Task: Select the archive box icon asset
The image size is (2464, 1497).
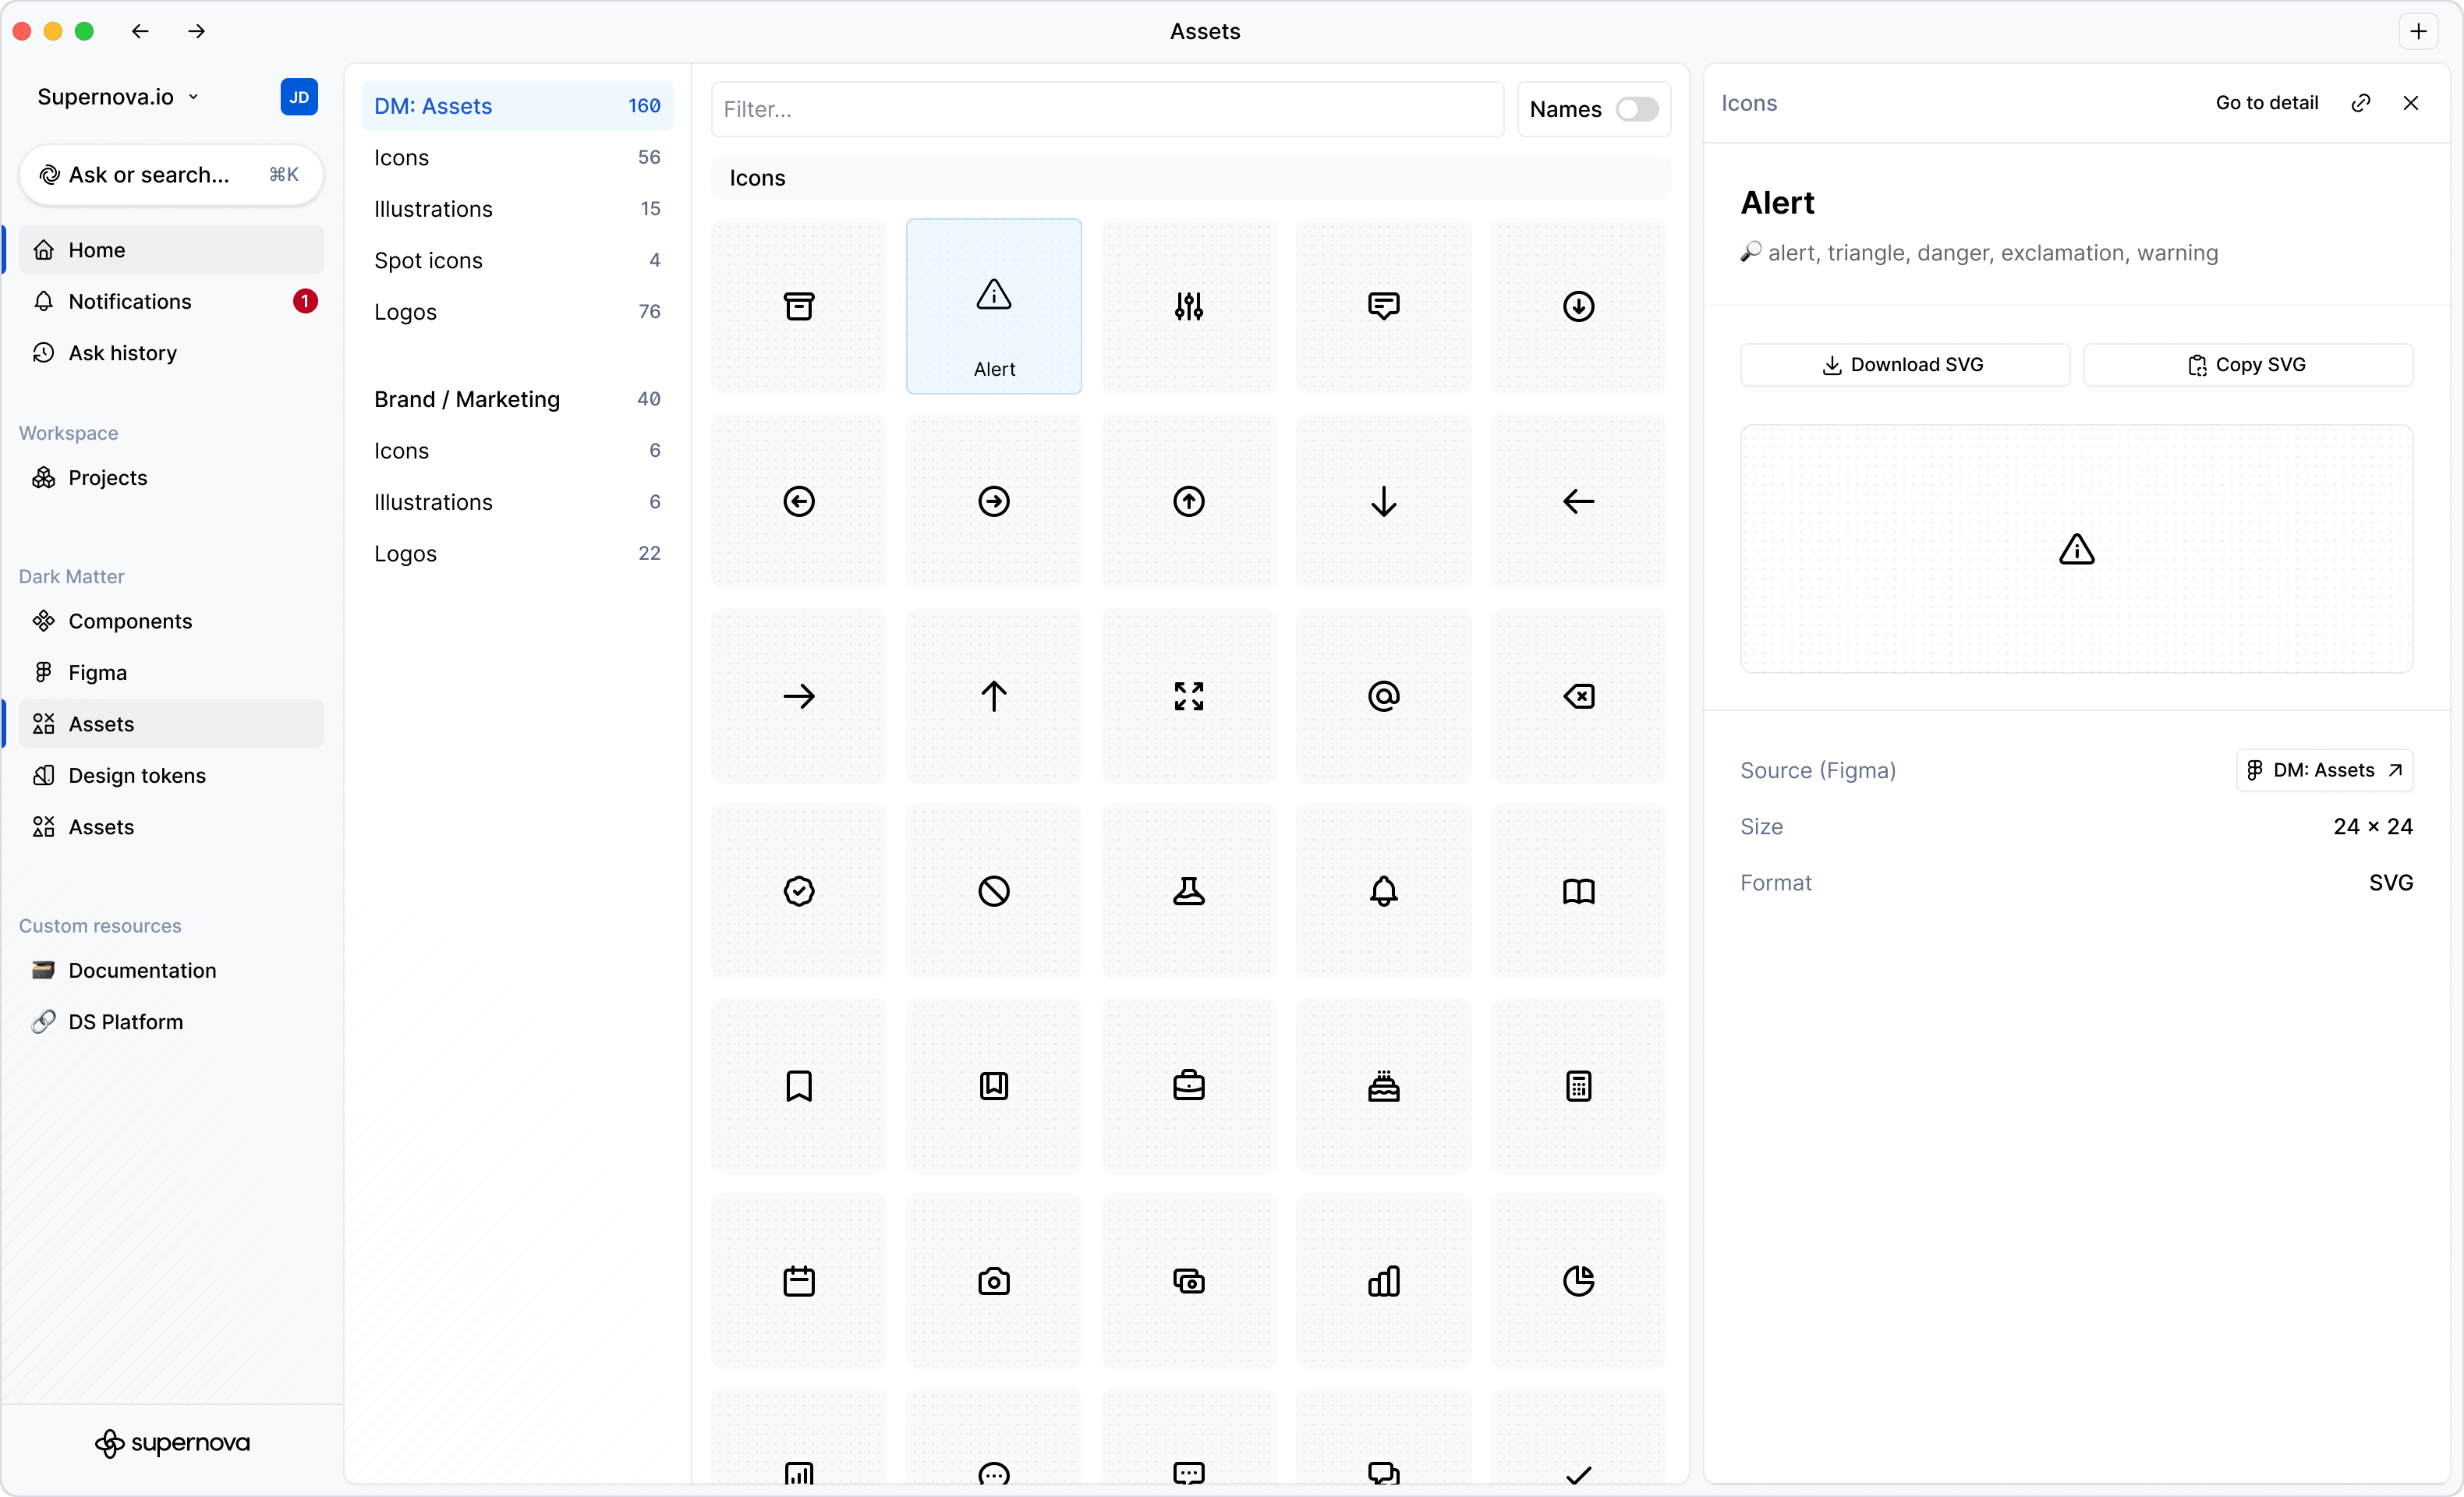Action: pos(798,306)
